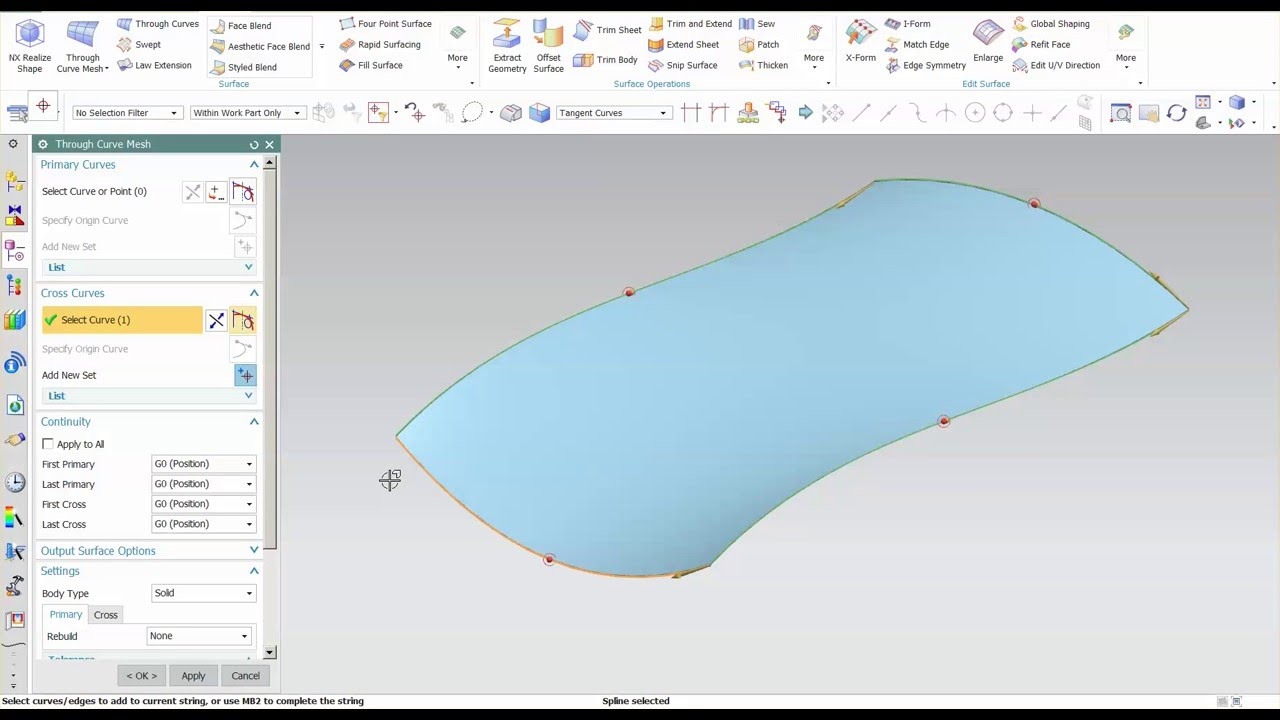Open the Enlarge surface tool
Image resolution: width=1280 pixels, height=720 pixels.
(988, 42)
